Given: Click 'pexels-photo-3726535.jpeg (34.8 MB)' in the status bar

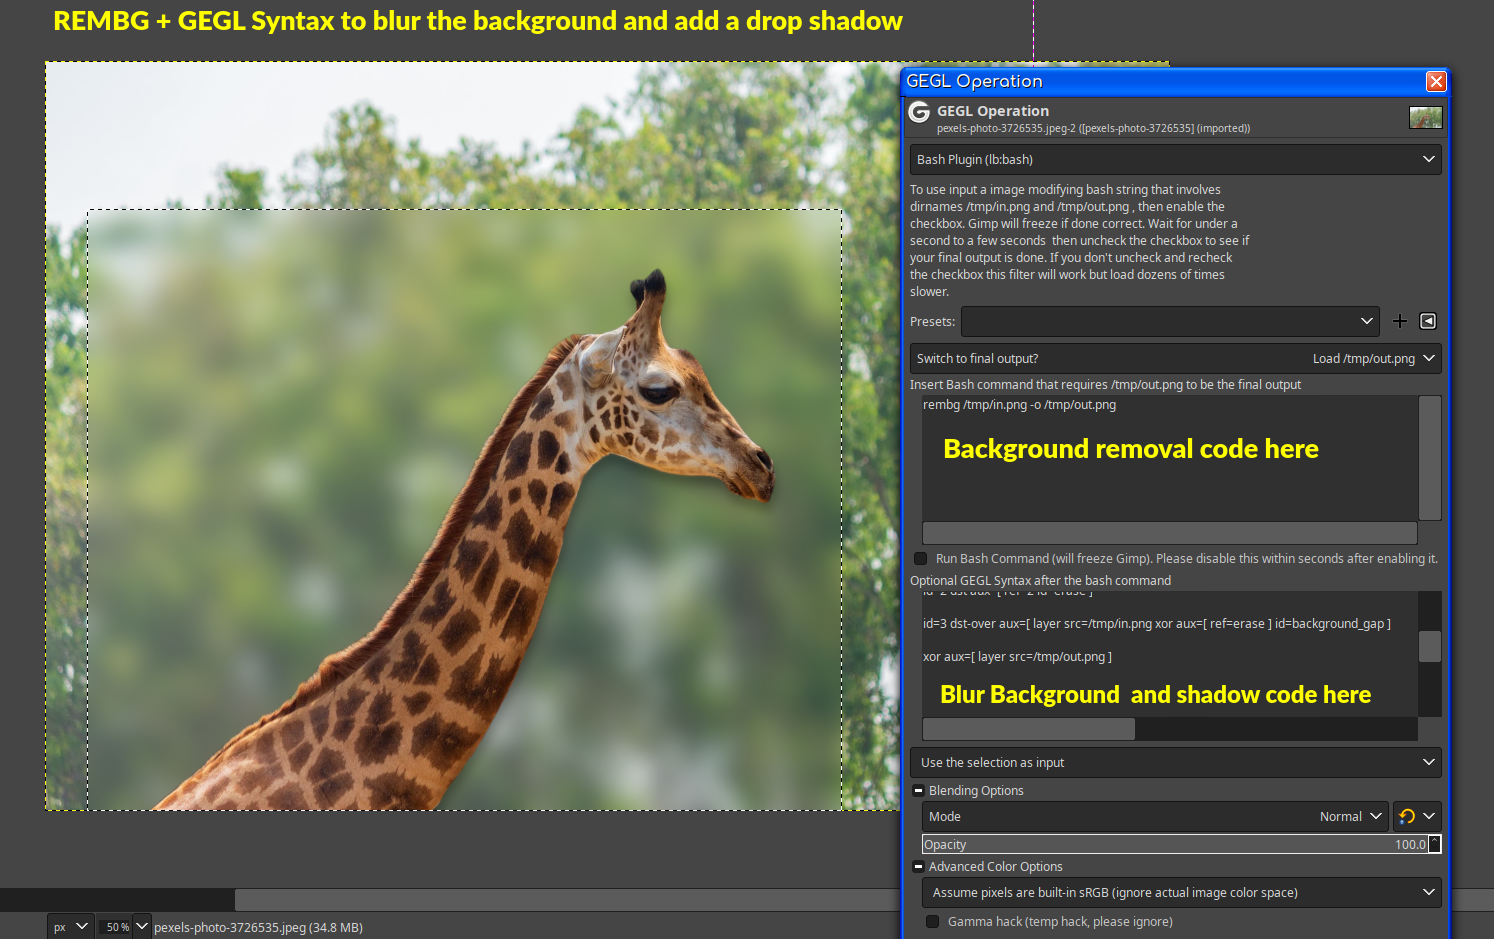Looking at the screenshot, I should [x=258, y=928].
